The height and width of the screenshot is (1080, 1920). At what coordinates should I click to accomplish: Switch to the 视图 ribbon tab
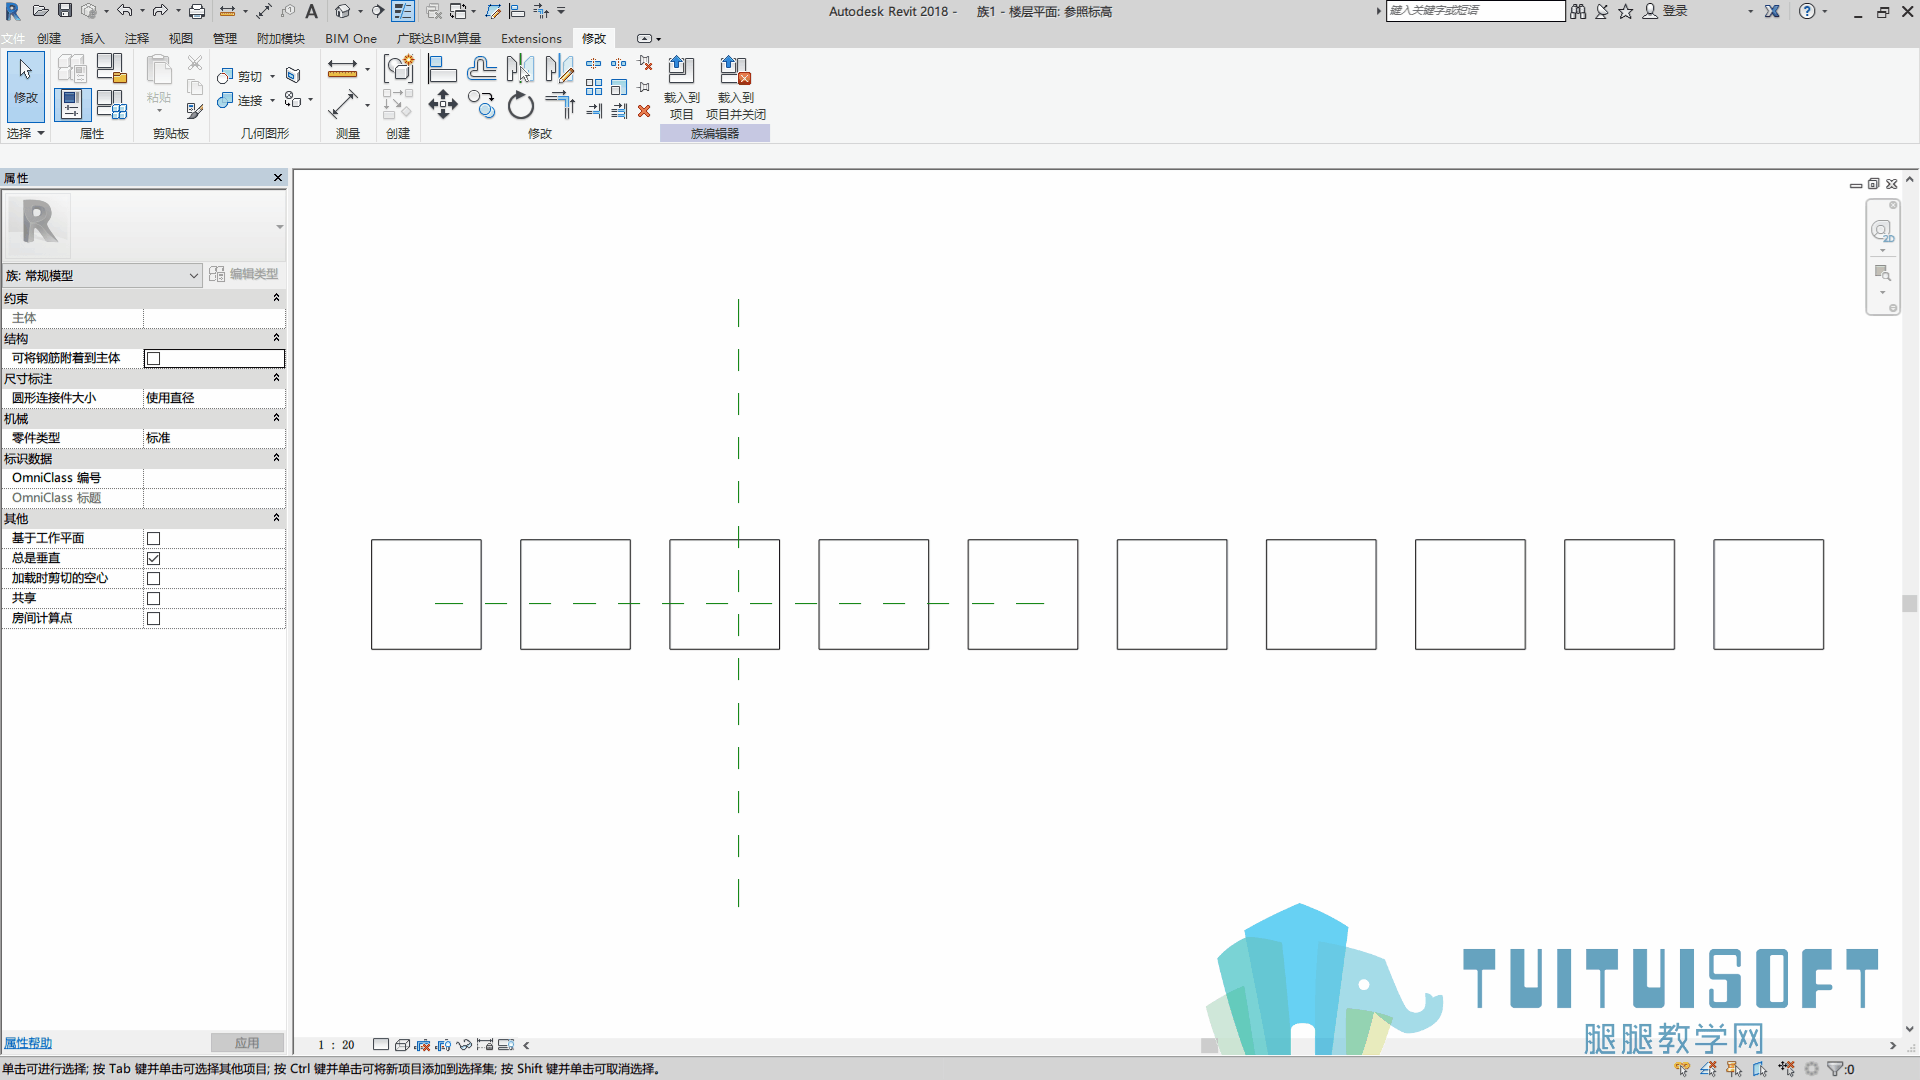[x=181, y=38]
